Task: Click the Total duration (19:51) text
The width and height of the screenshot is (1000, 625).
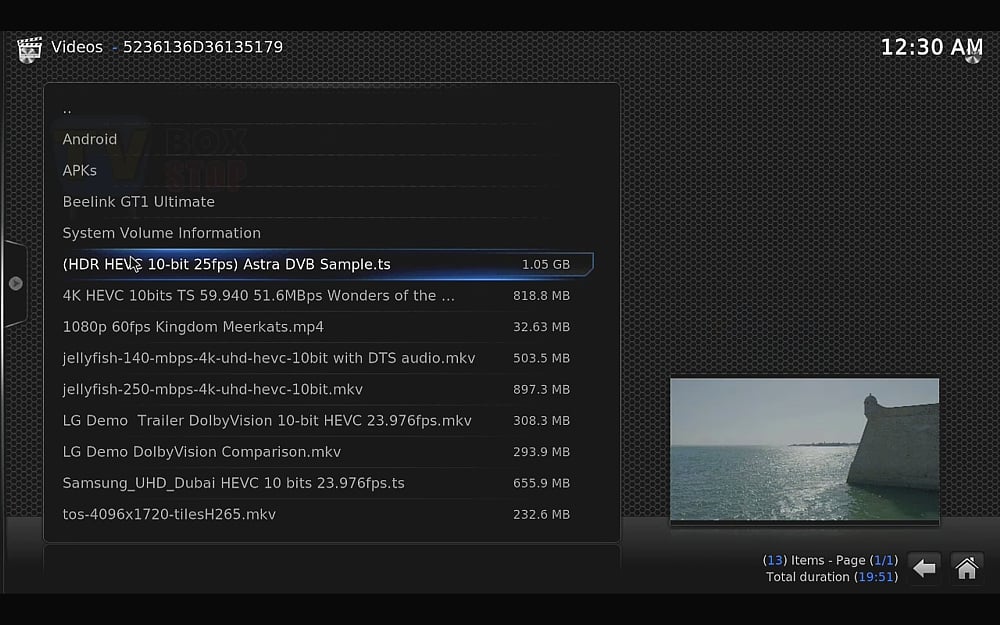Action: [x=832, y=577]
